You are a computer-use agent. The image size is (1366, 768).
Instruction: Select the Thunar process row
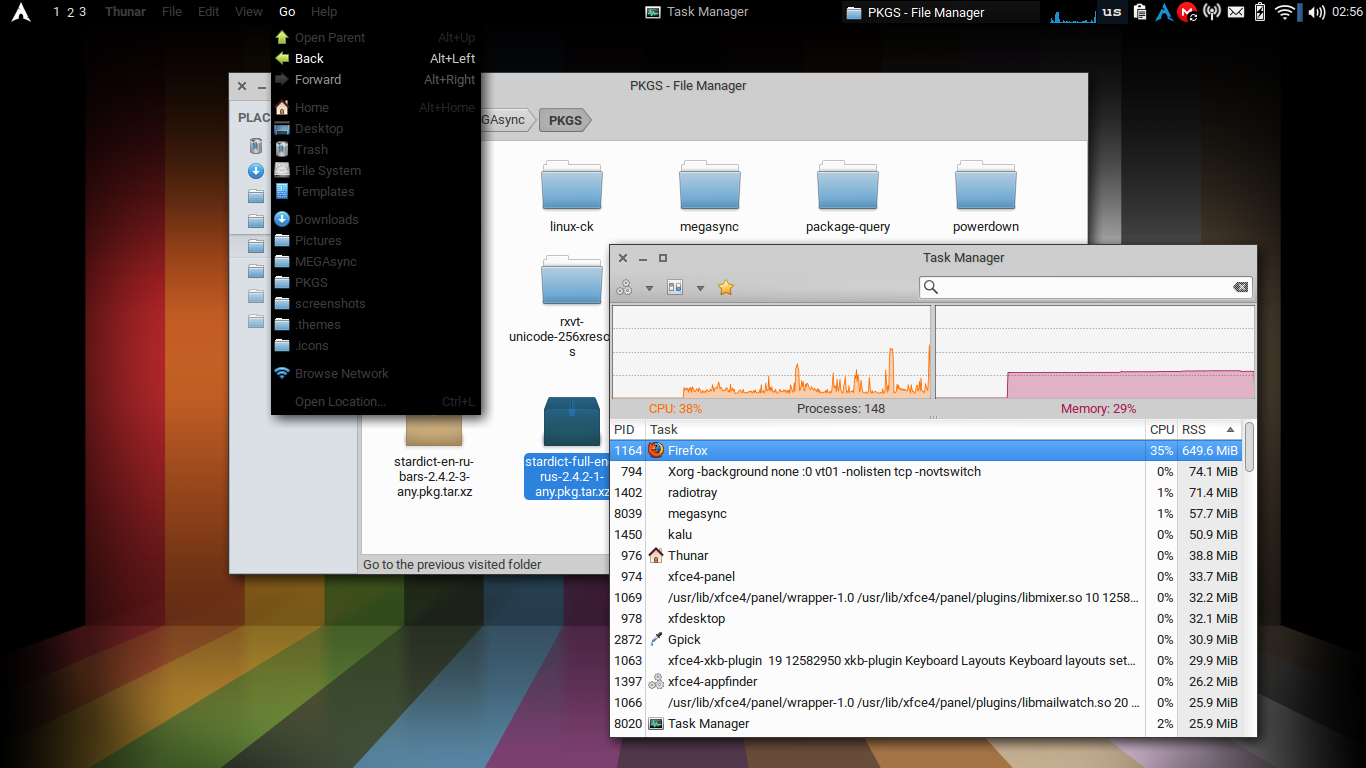pos(926,556)
